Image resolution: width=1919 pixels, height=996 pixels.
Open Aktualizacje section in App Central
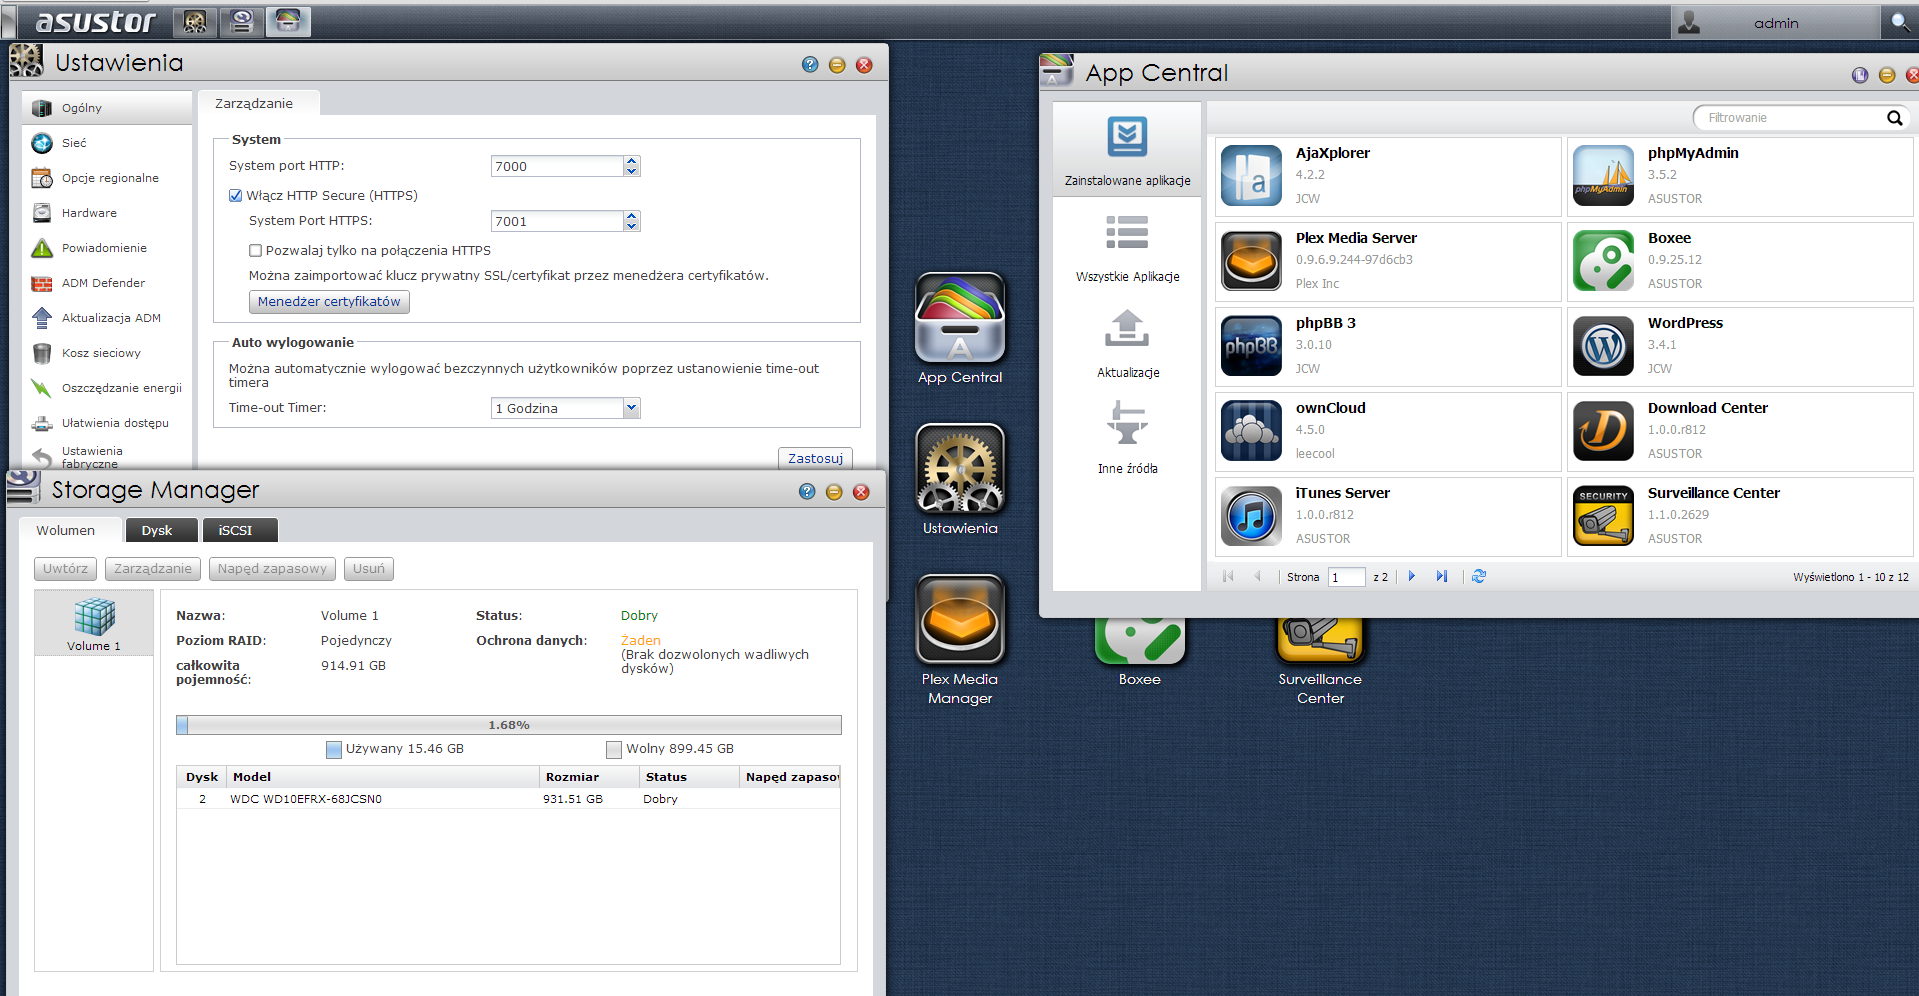pyautogui.click(x=1127, y=343)
